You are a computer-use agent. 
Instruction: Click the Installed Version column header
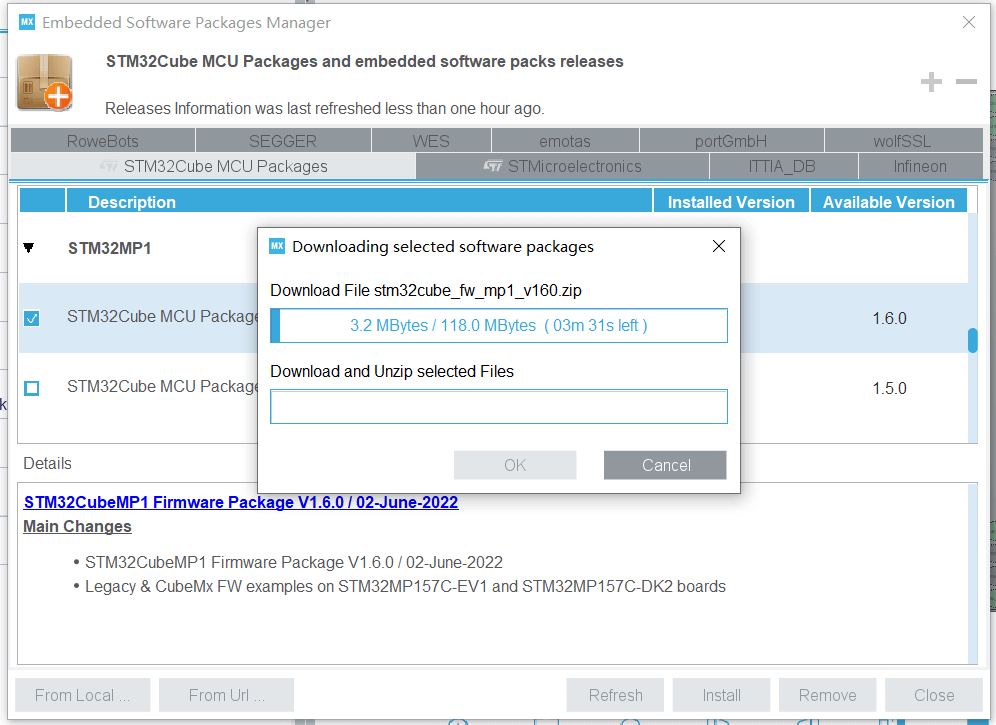[731, 202]
